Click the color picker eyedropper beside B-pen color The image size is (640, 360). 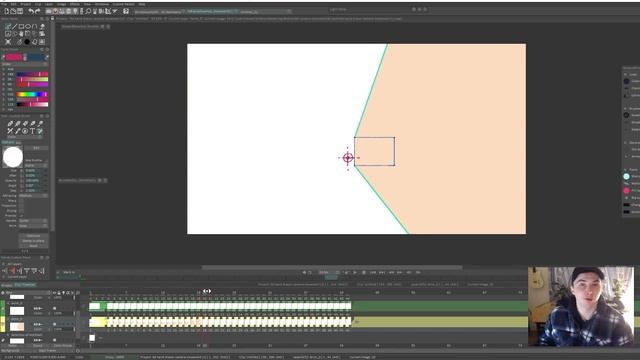(46, 58)
